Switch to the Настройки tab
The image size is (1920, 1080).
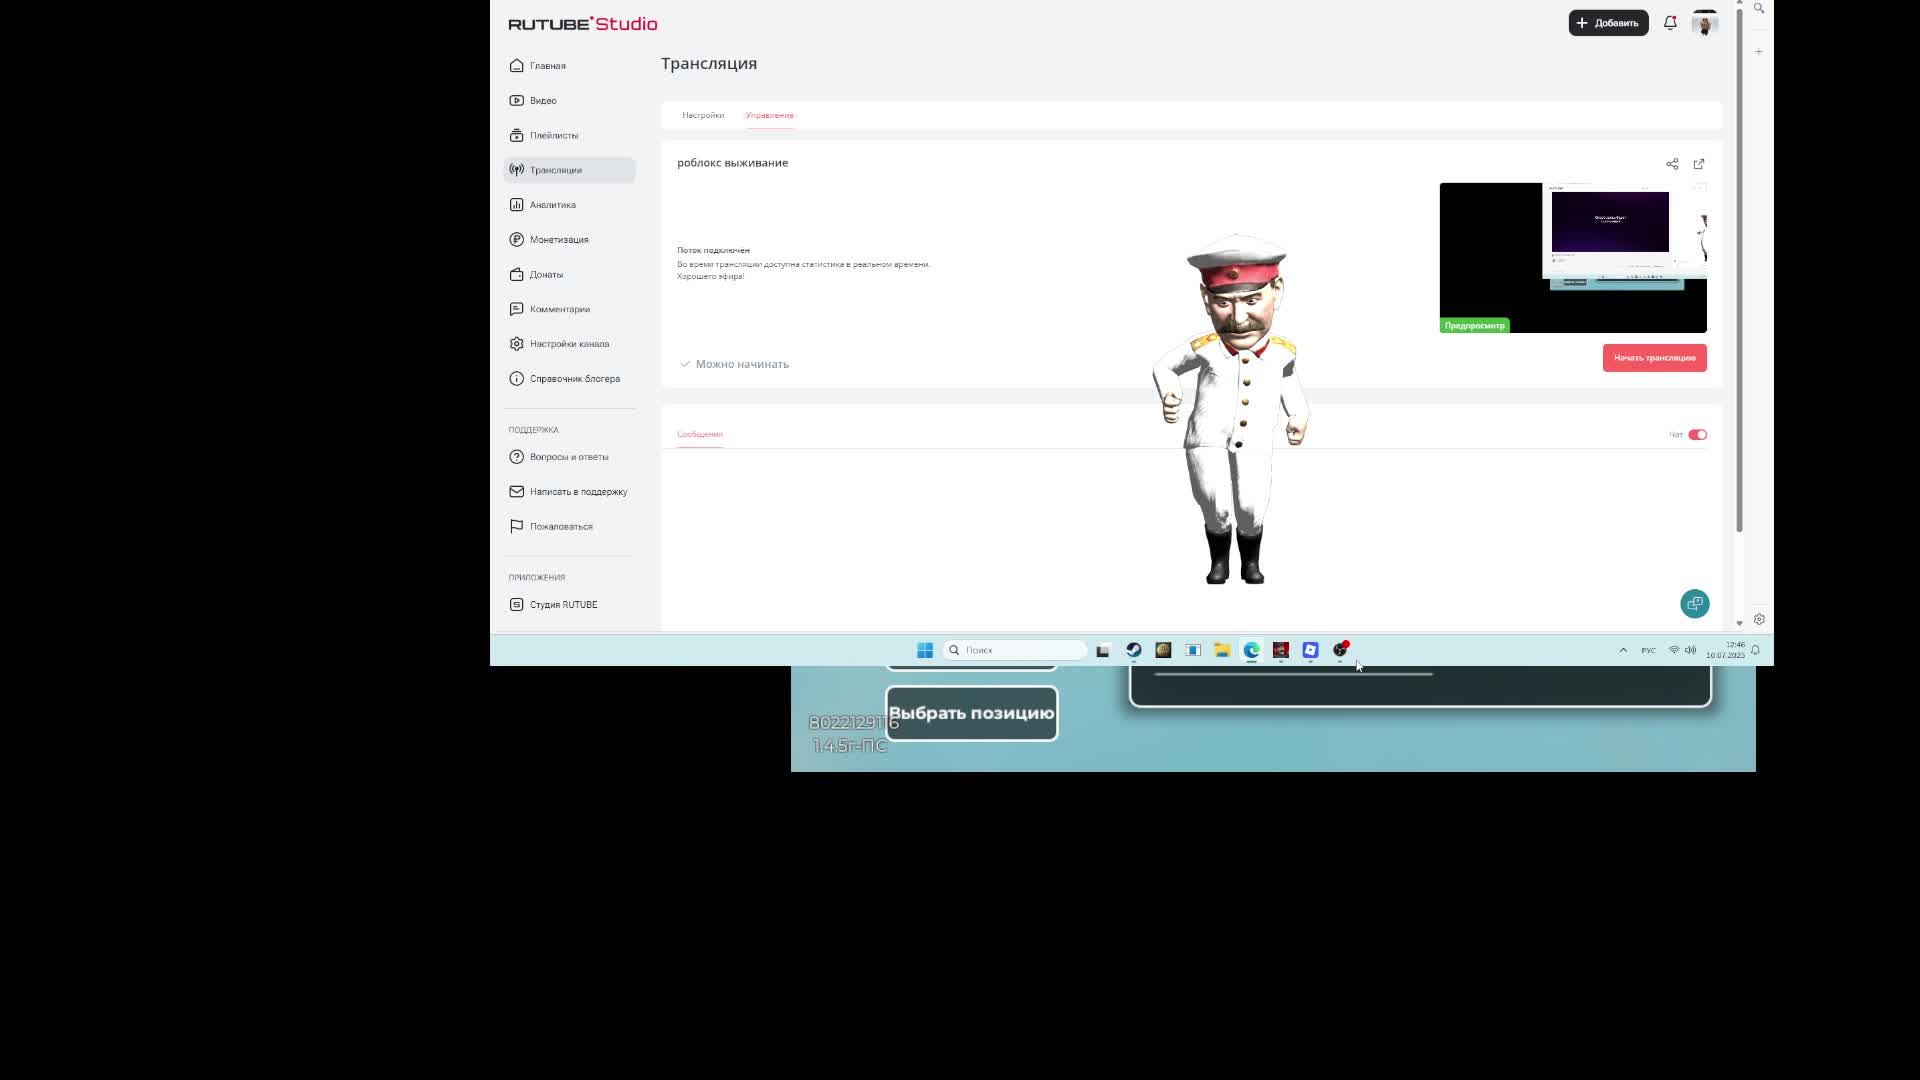point(703,115)
